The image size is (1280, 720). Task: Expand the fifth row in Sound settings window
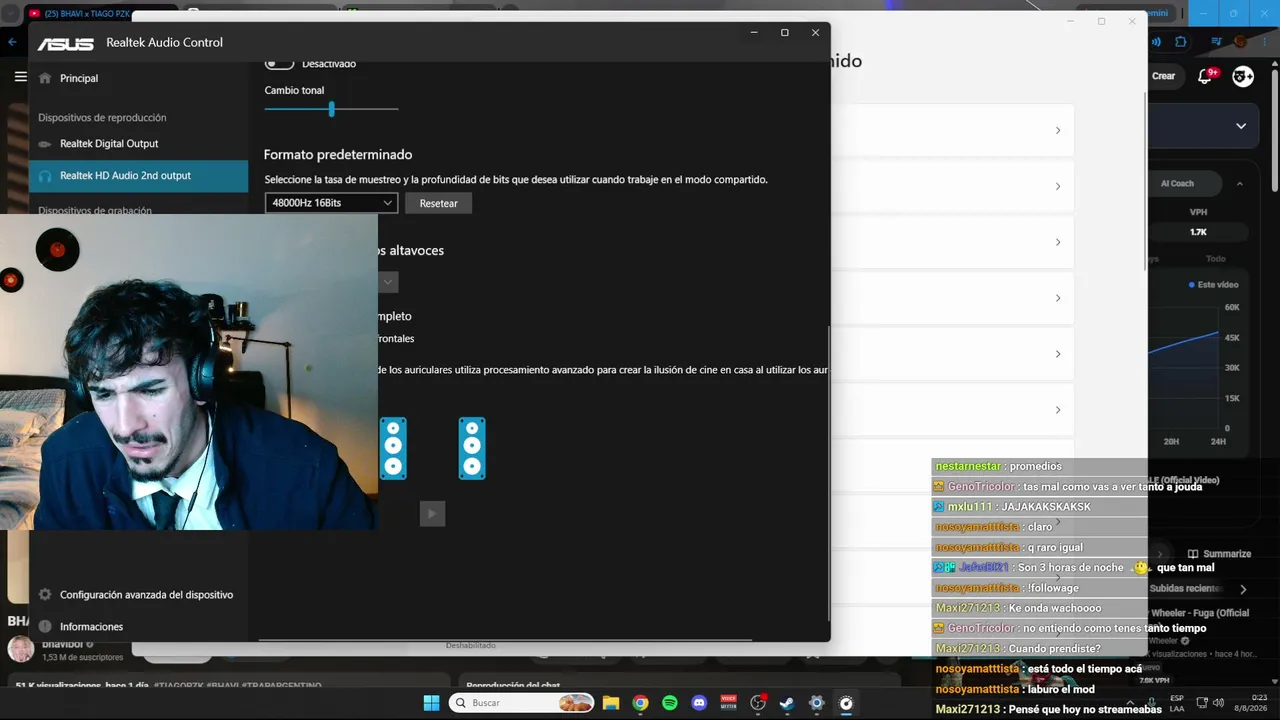pyautogui.click(x=1058, y=354)
